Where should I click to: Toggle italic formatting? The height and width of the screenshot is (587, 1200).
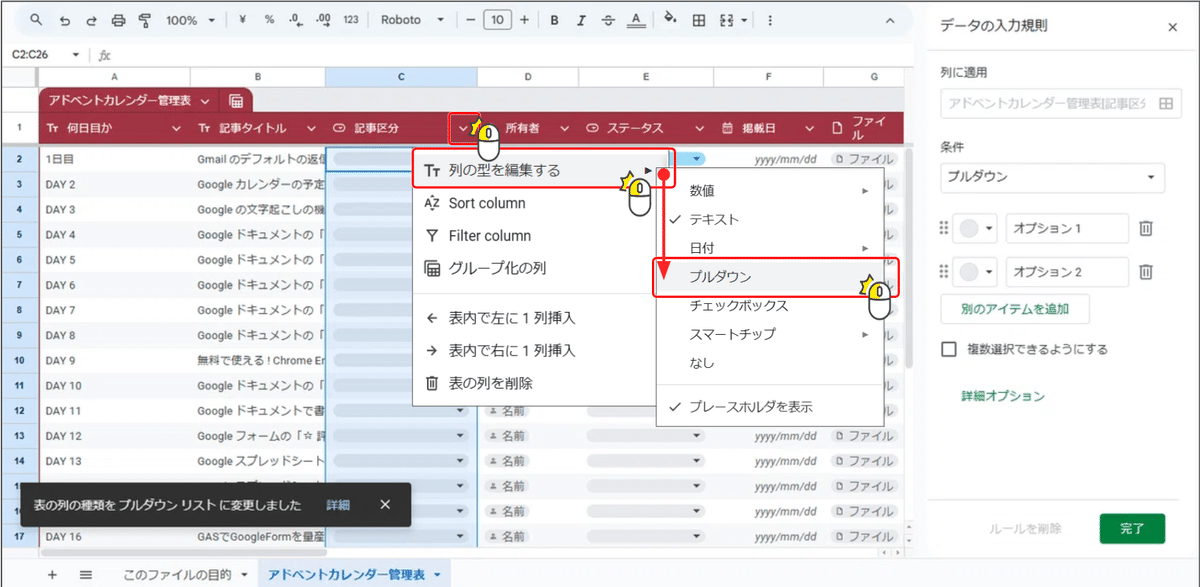pos(580,20)
